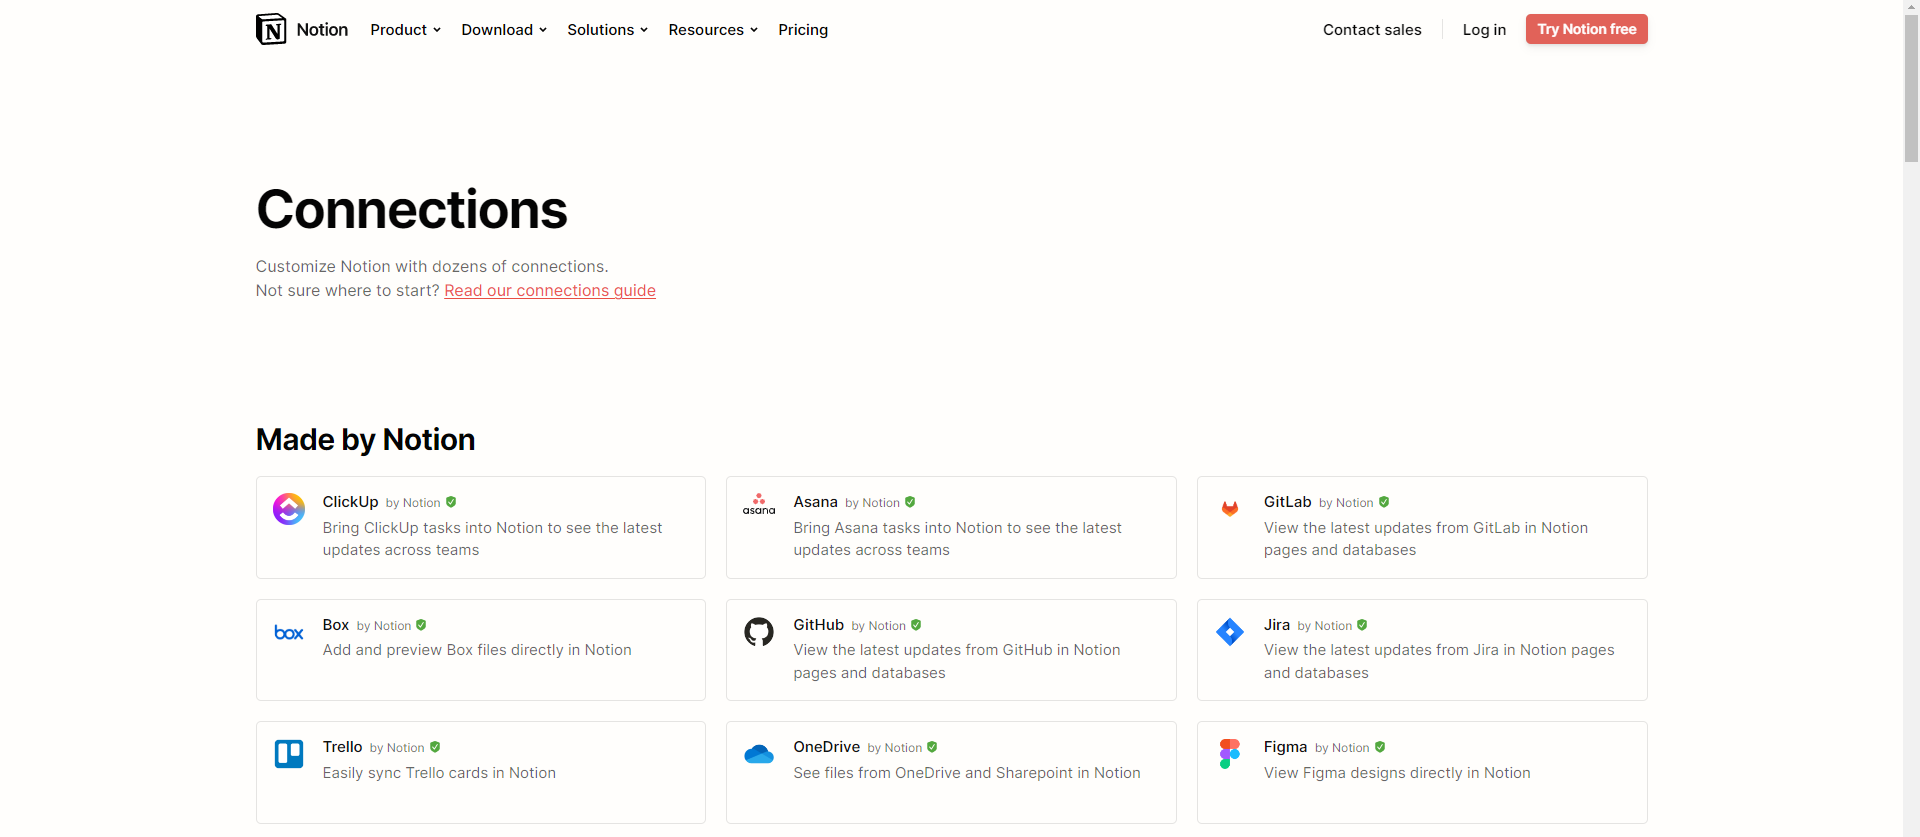
Task: Open the Resources dropdown
Action: (x=713, y=30)
